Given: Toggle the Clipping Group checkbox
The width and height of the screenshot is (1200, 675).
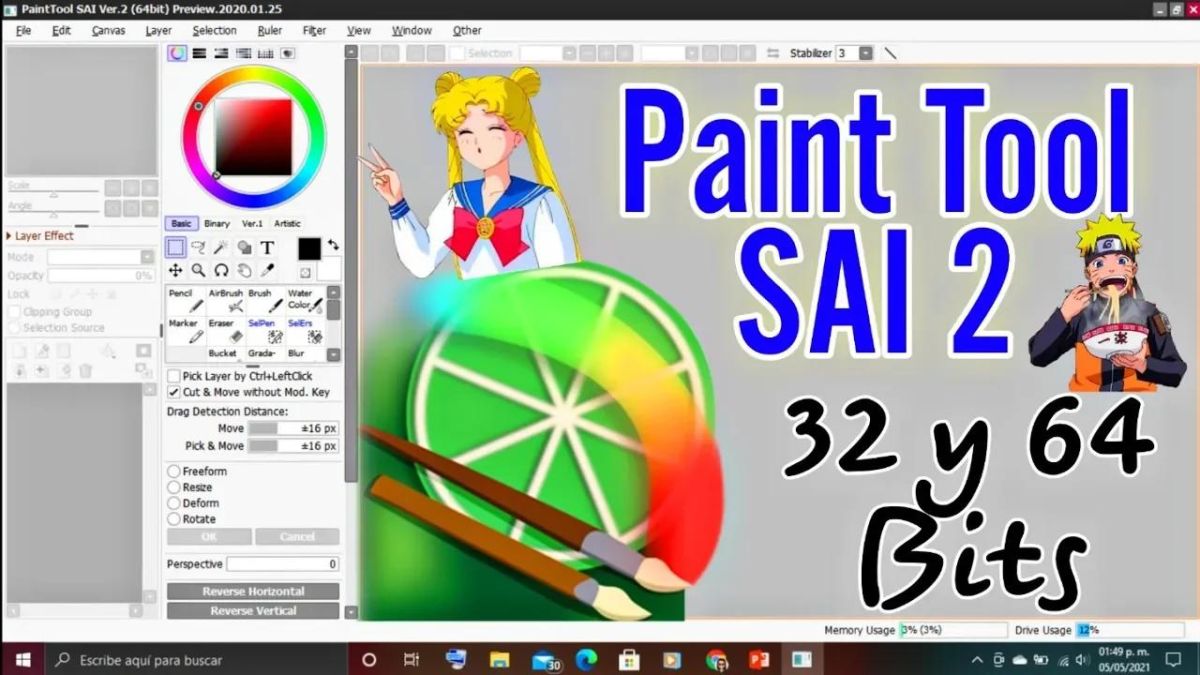Looking at the screenshot, I should 14,312.
